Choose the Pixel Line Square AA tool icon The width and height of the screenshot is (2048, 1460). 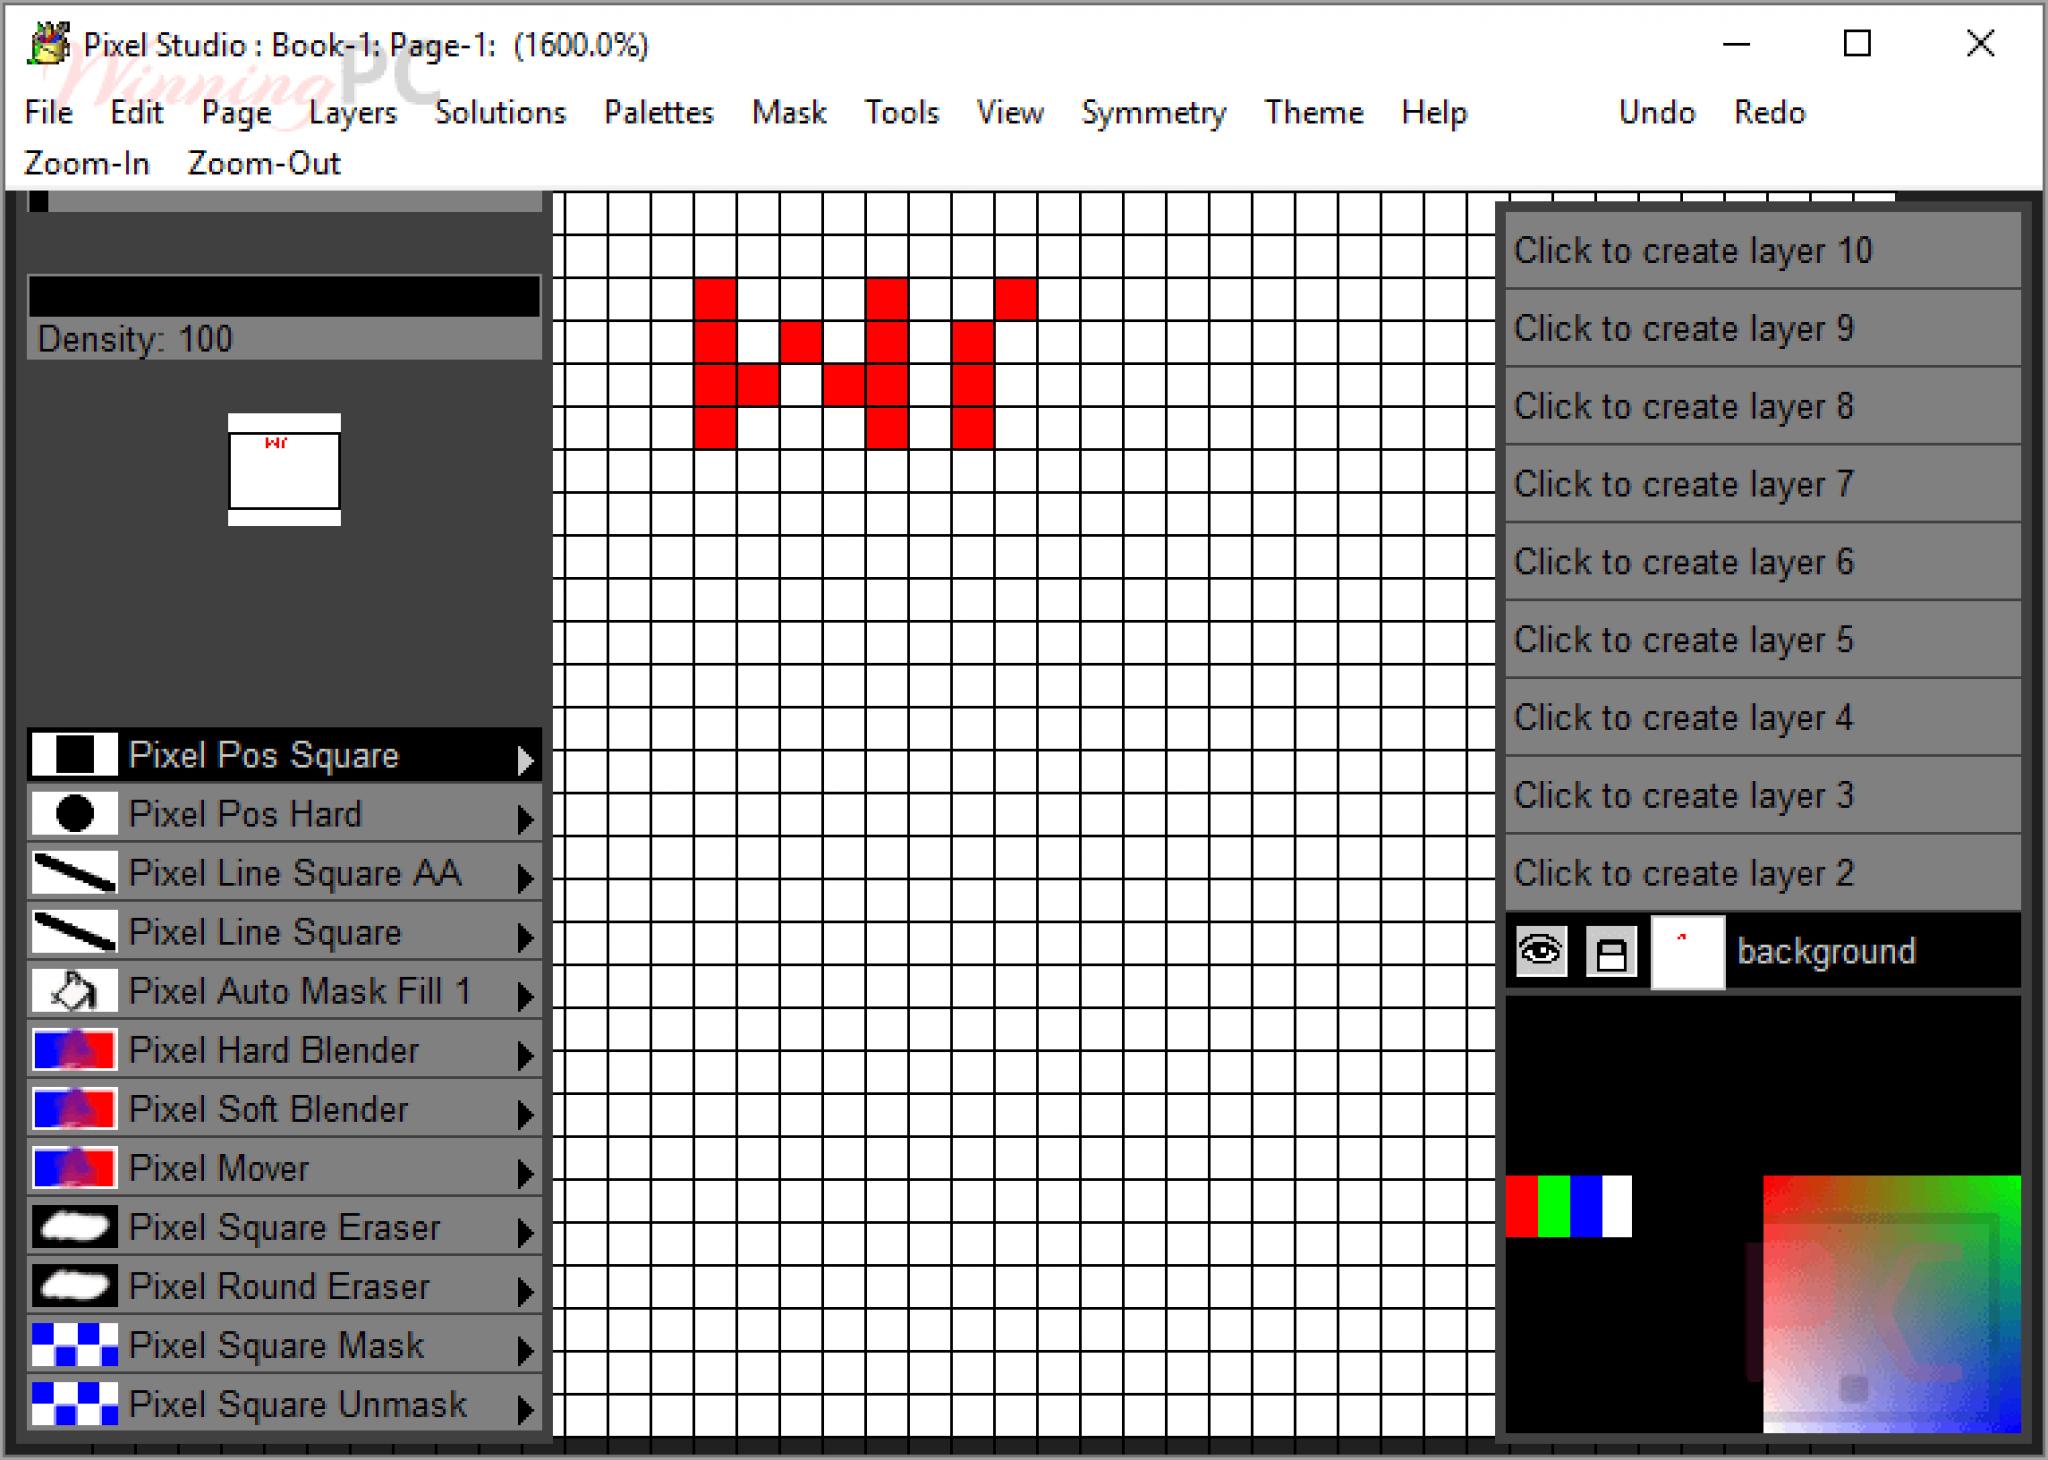coord(74,873)
